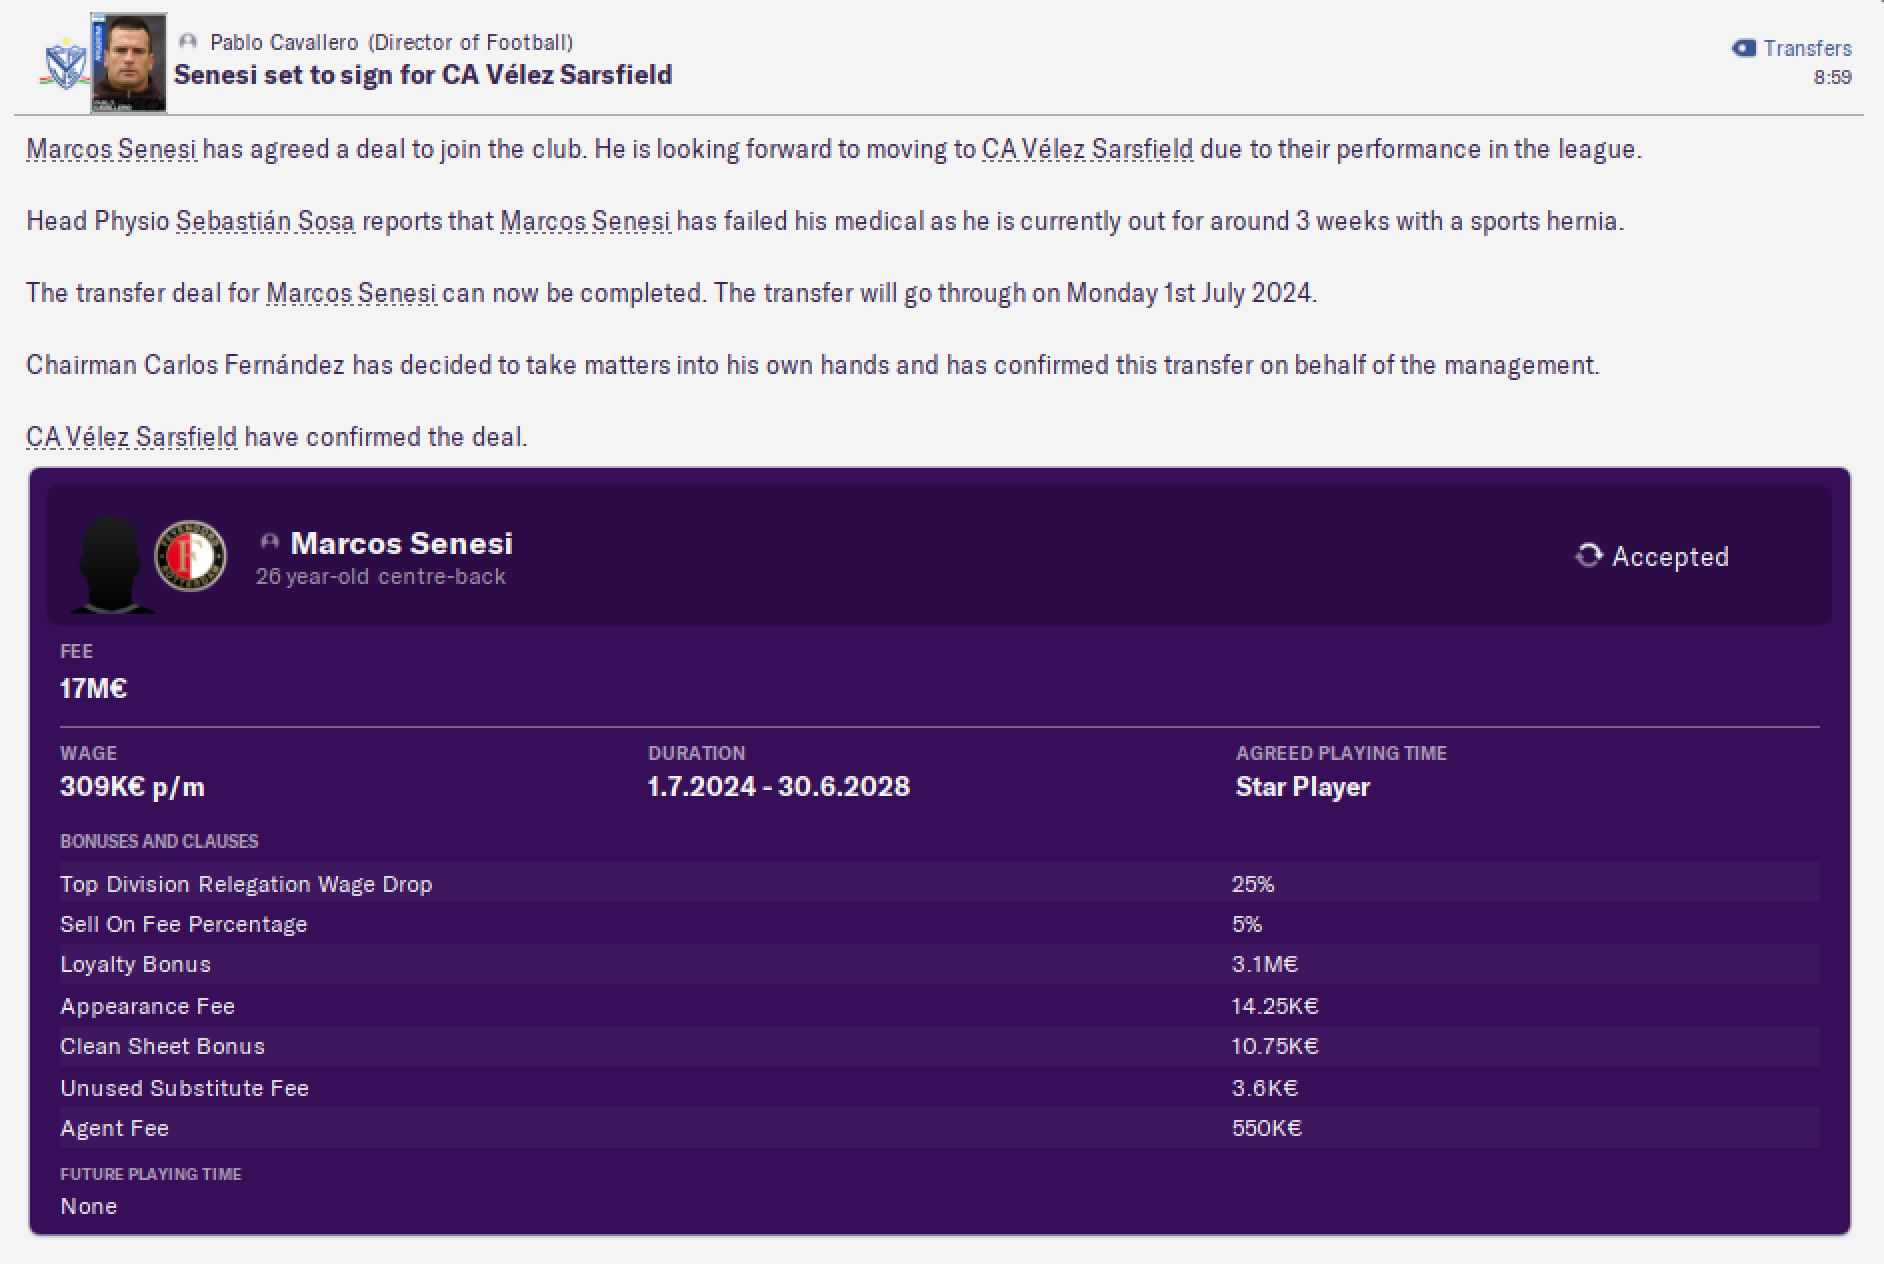This screenshot has width=1884, height=1264.
Task: Click the person icon beside Pablo Cavallero
Action: click(187, 42)
